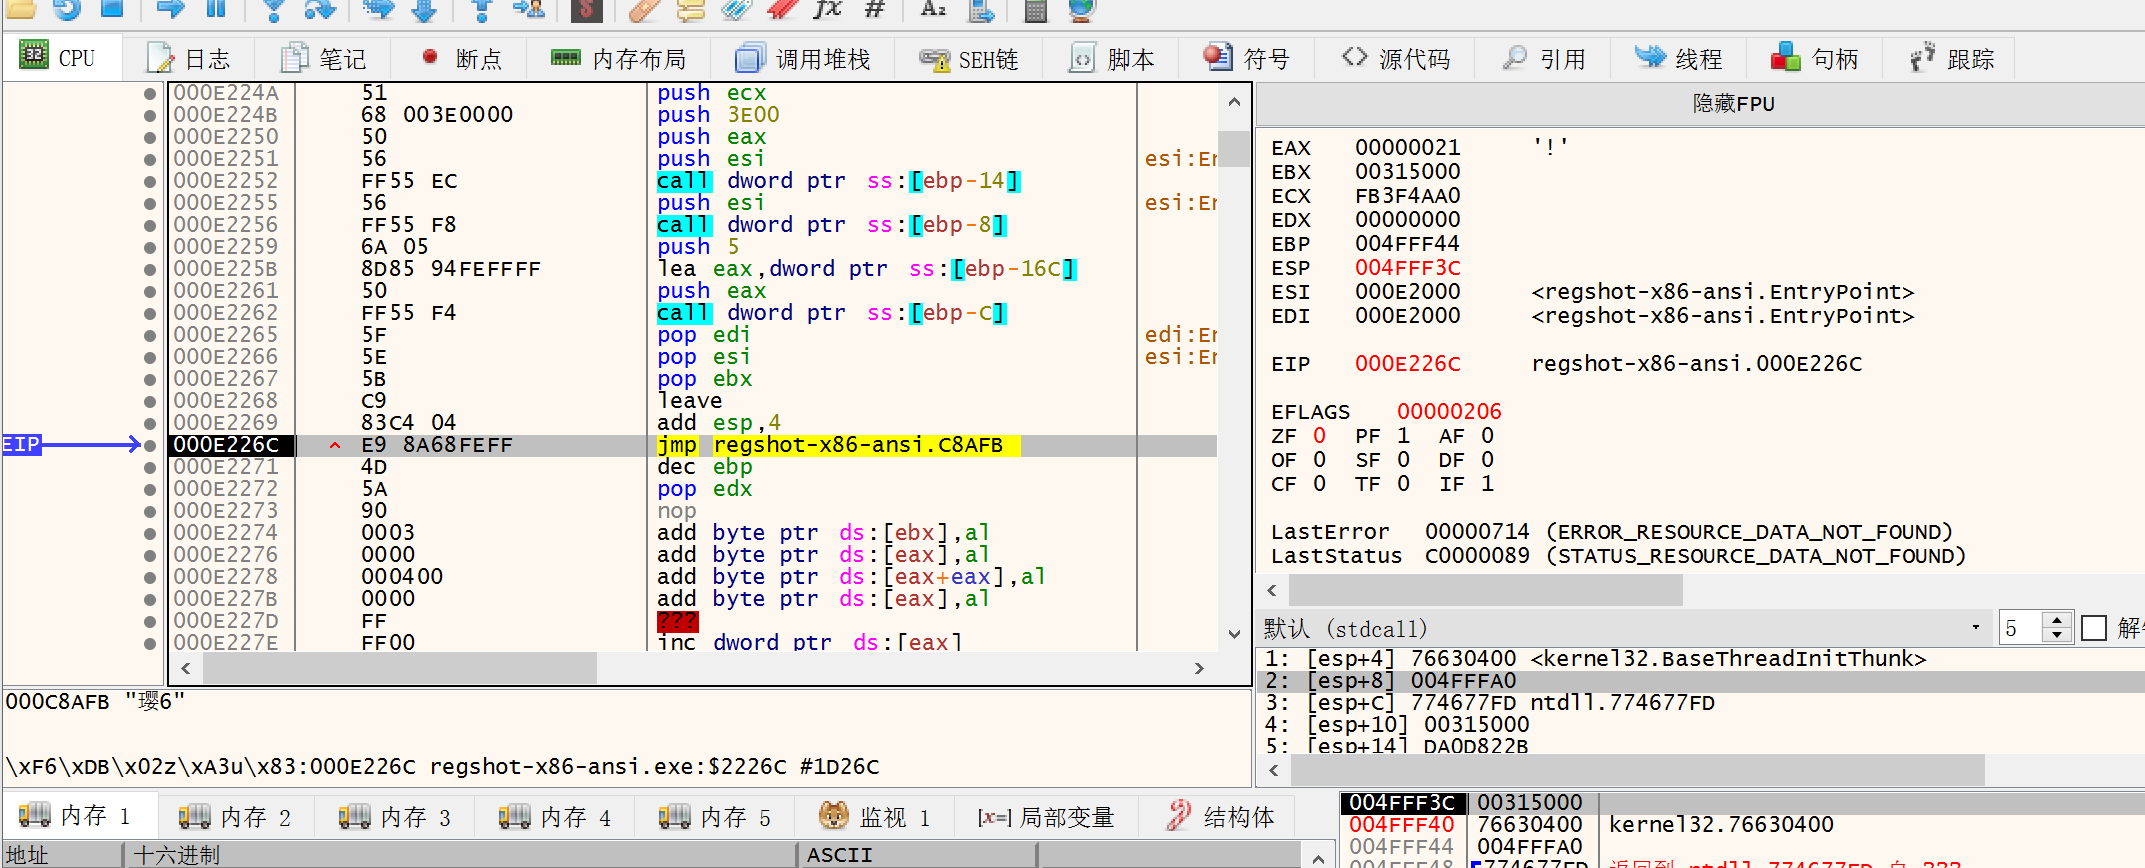This screenshot has width=2145, height=868.
Task: Click the Stop debugging square icon
Action: click(112, 9)
